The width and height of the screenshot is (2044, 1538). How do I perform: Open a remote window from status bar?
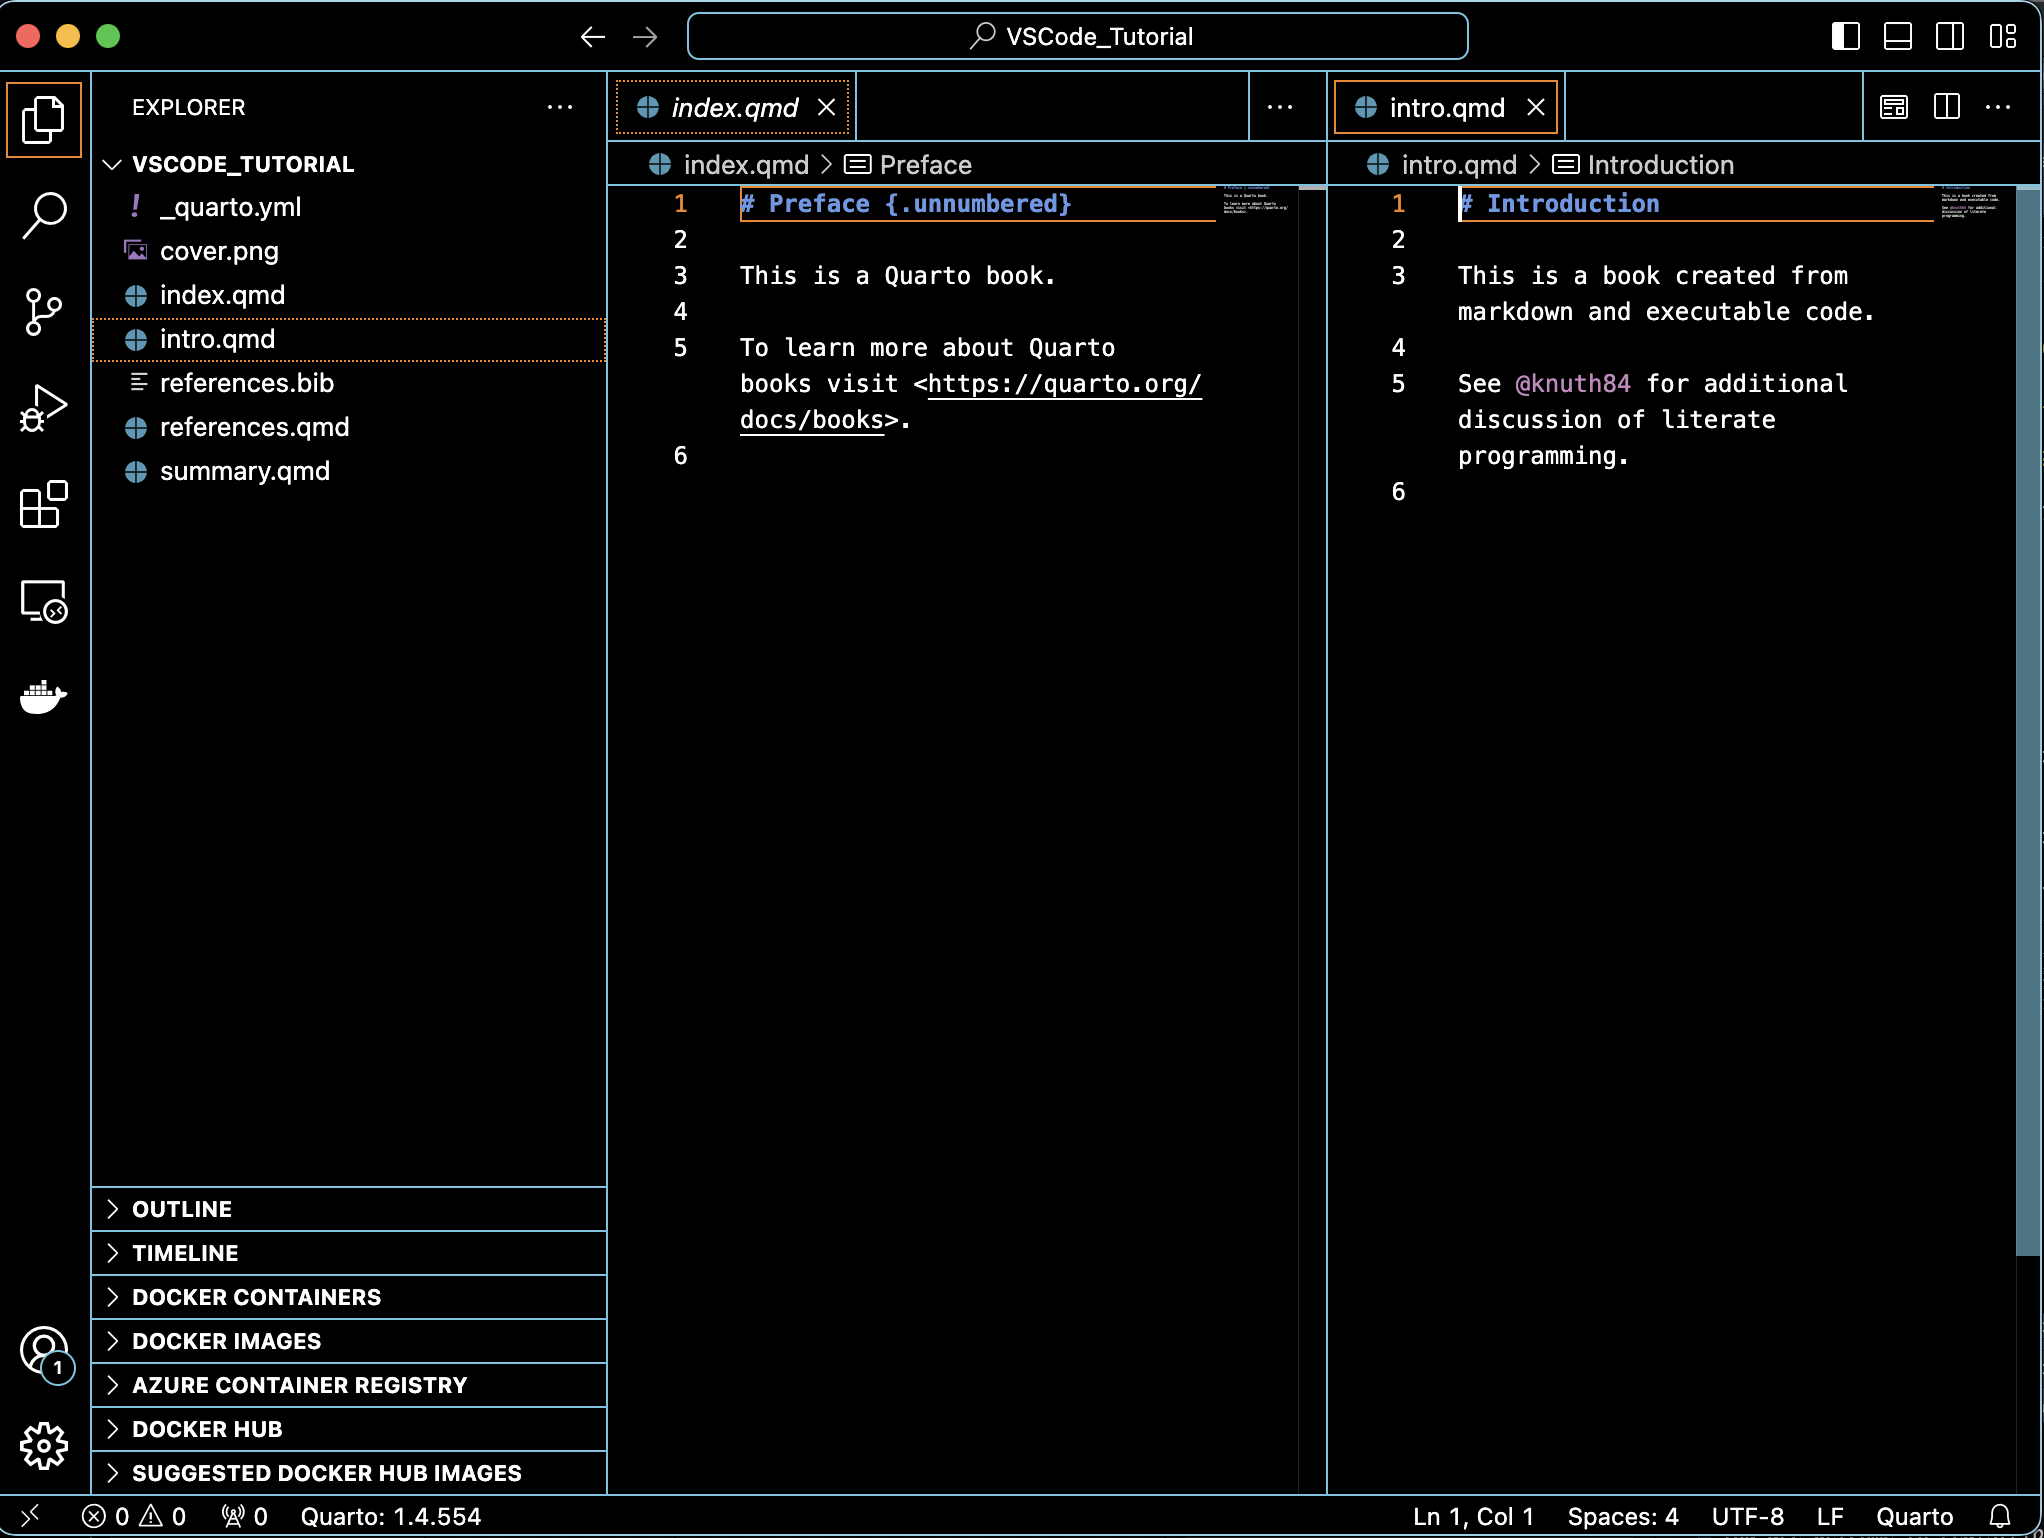30,1516
